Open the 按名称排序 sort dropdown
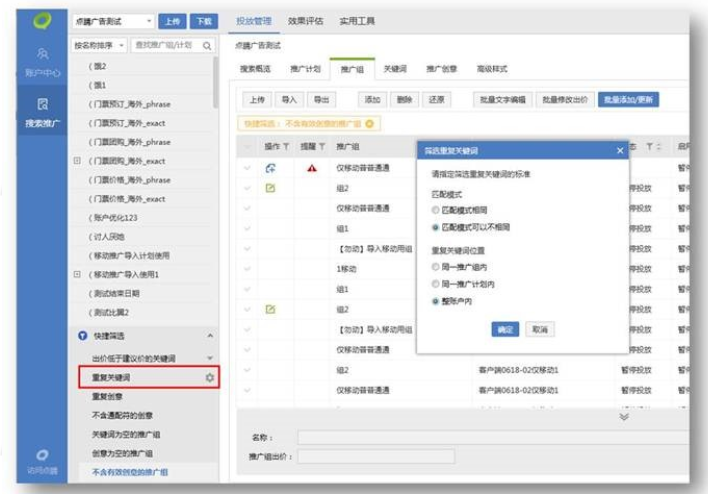 pos(99,46)
